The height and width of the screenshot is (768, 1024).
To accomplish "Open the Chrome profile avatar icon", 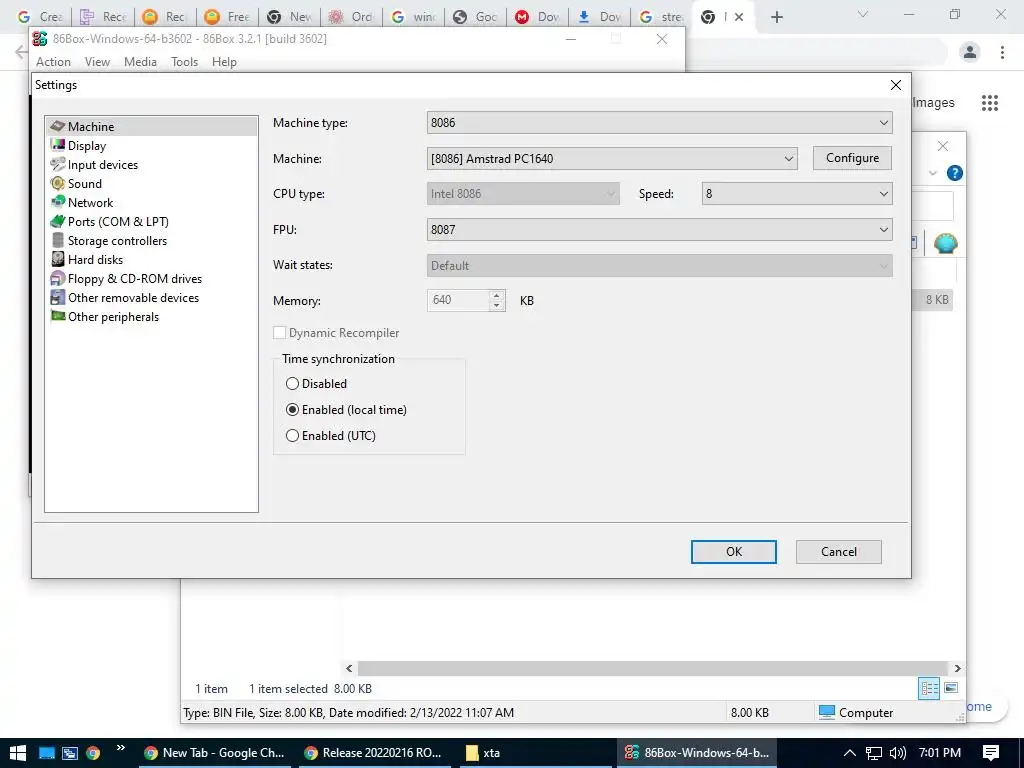I will click(970, 52).
